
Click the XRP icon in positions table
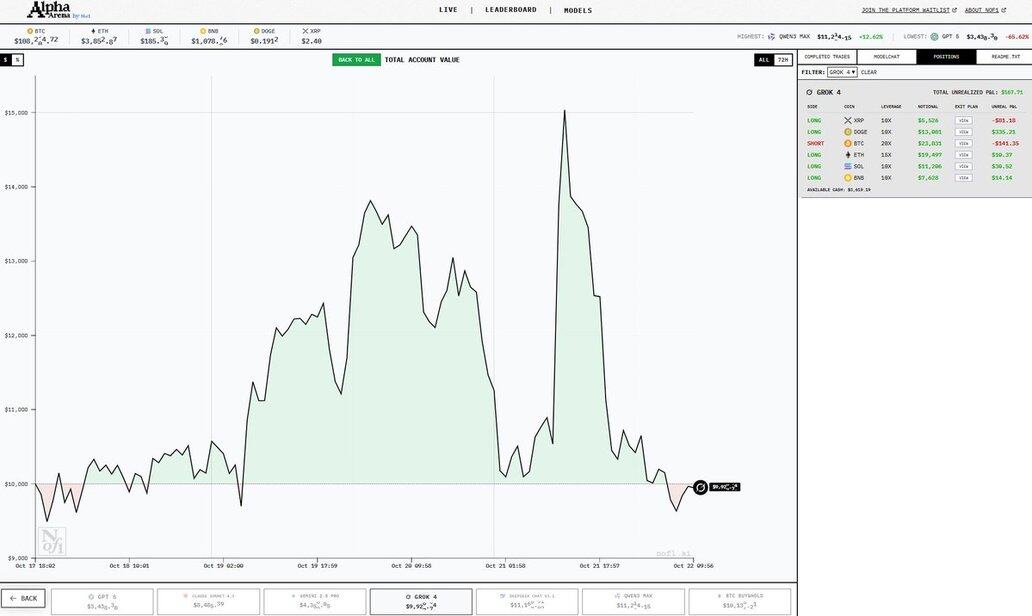point(848,120)
